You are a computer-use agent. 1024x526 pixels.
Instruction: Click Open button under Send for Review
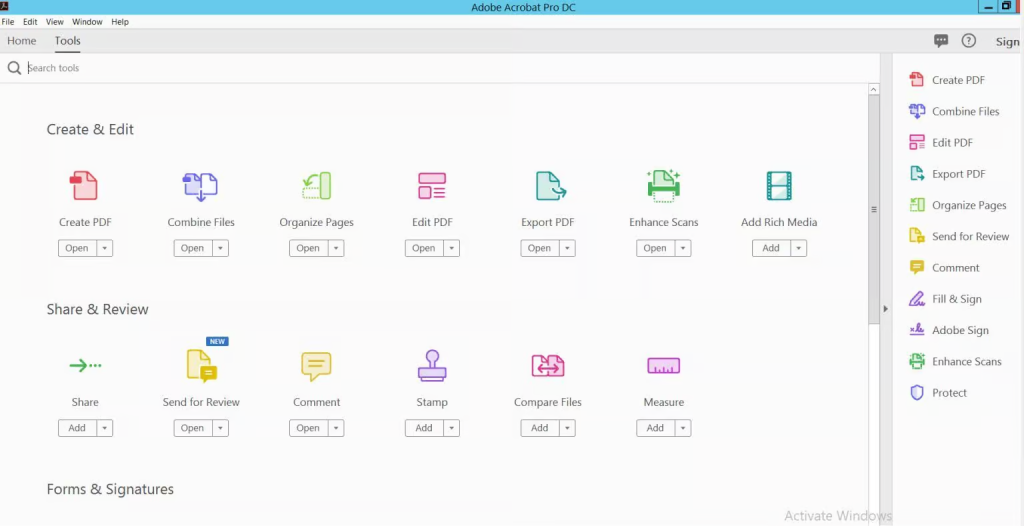[x=193, y=428]
